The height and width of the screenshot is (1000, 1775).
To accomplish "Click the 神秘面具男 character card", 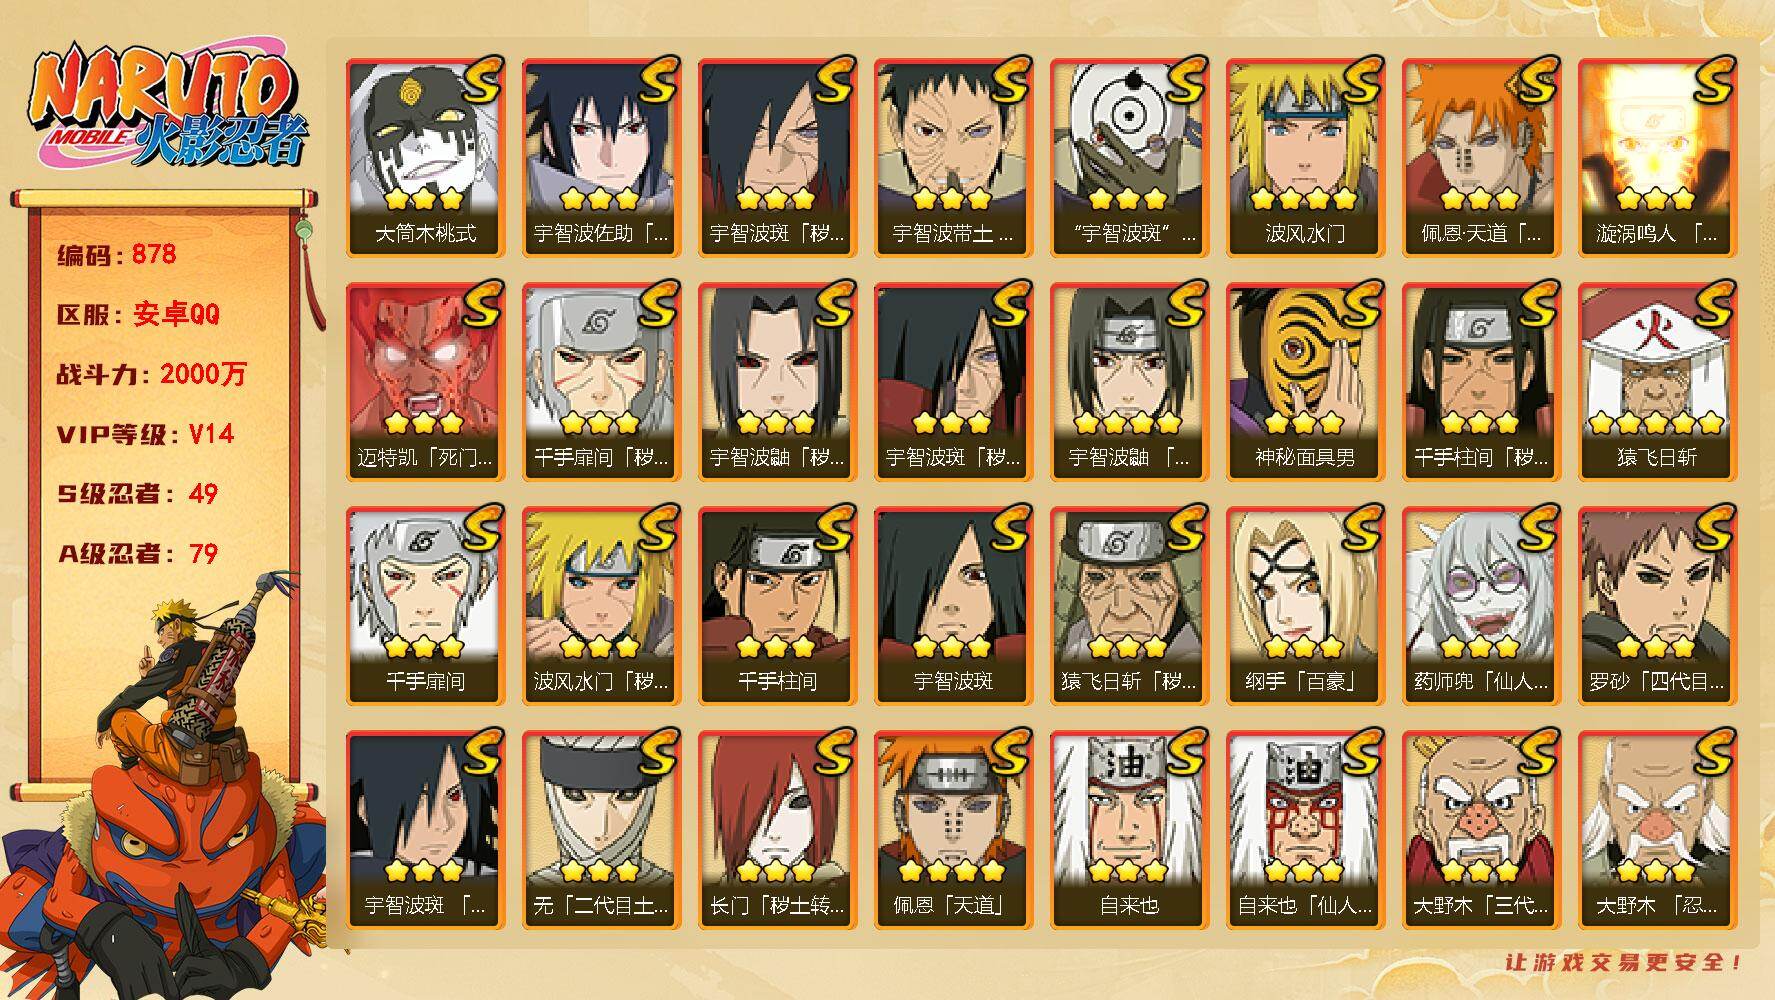I will (1306, 382).
